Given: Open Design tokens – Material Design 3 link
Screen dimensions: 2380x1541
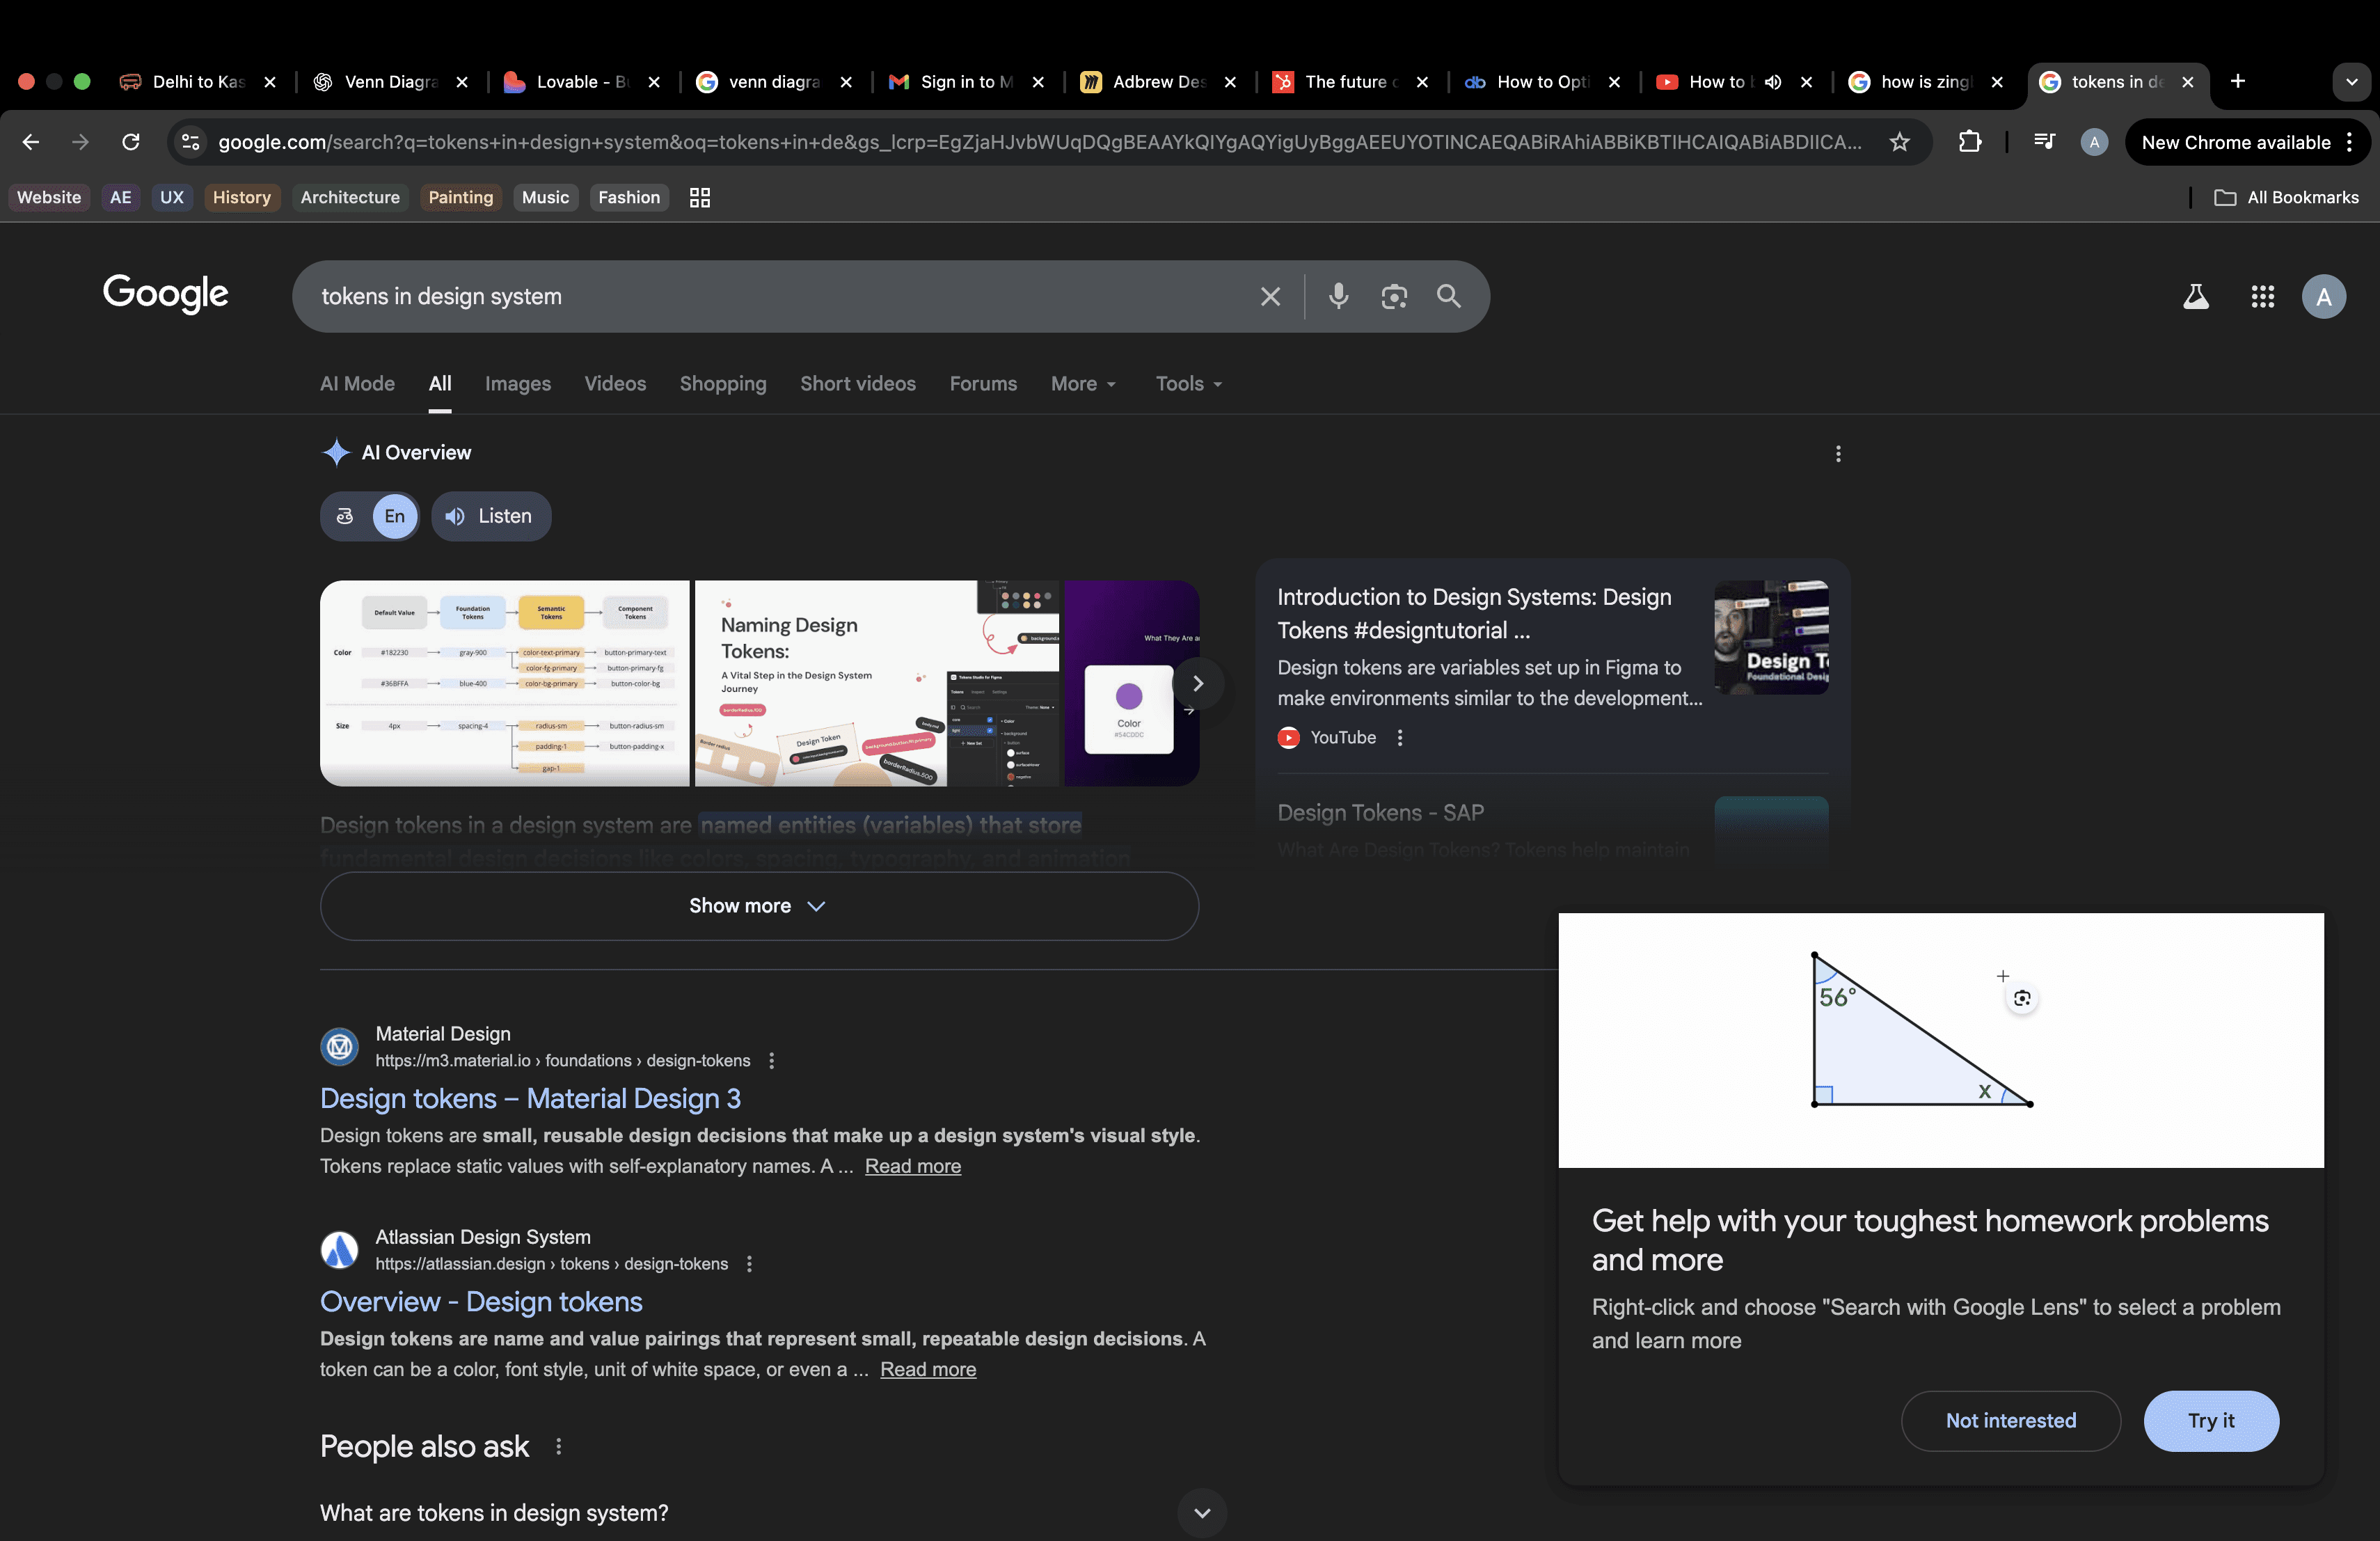Looking at the screenshot, I should (x=530, y=1098).
